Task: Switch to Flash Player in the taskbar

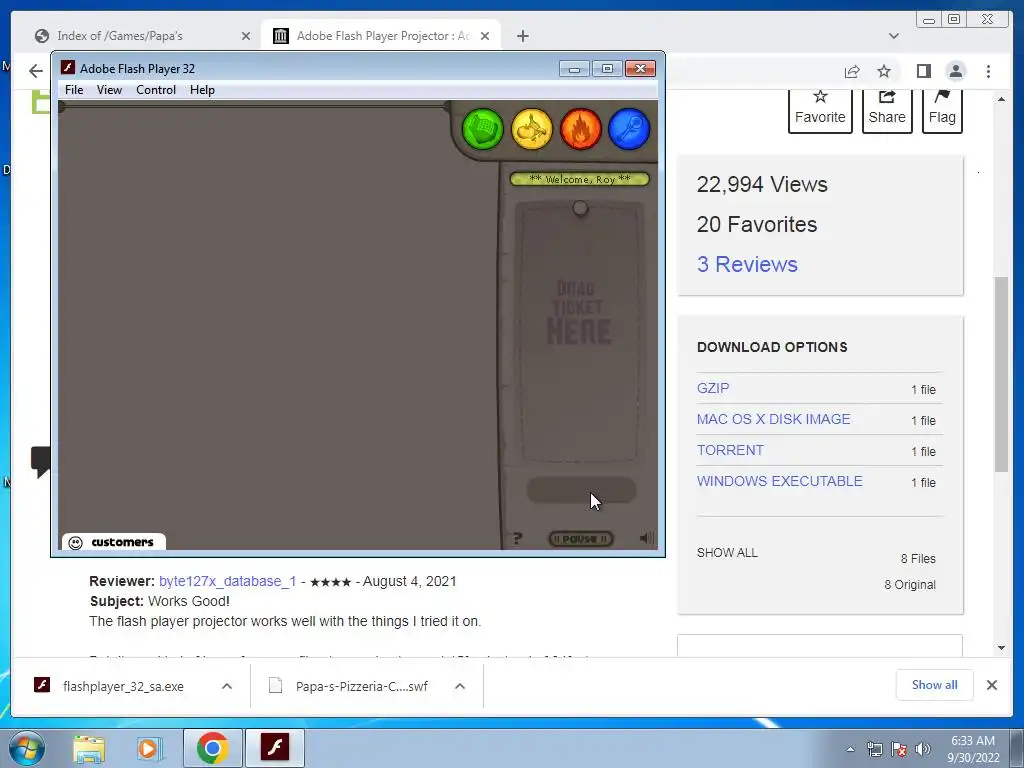Action: [x=274, y=748]
